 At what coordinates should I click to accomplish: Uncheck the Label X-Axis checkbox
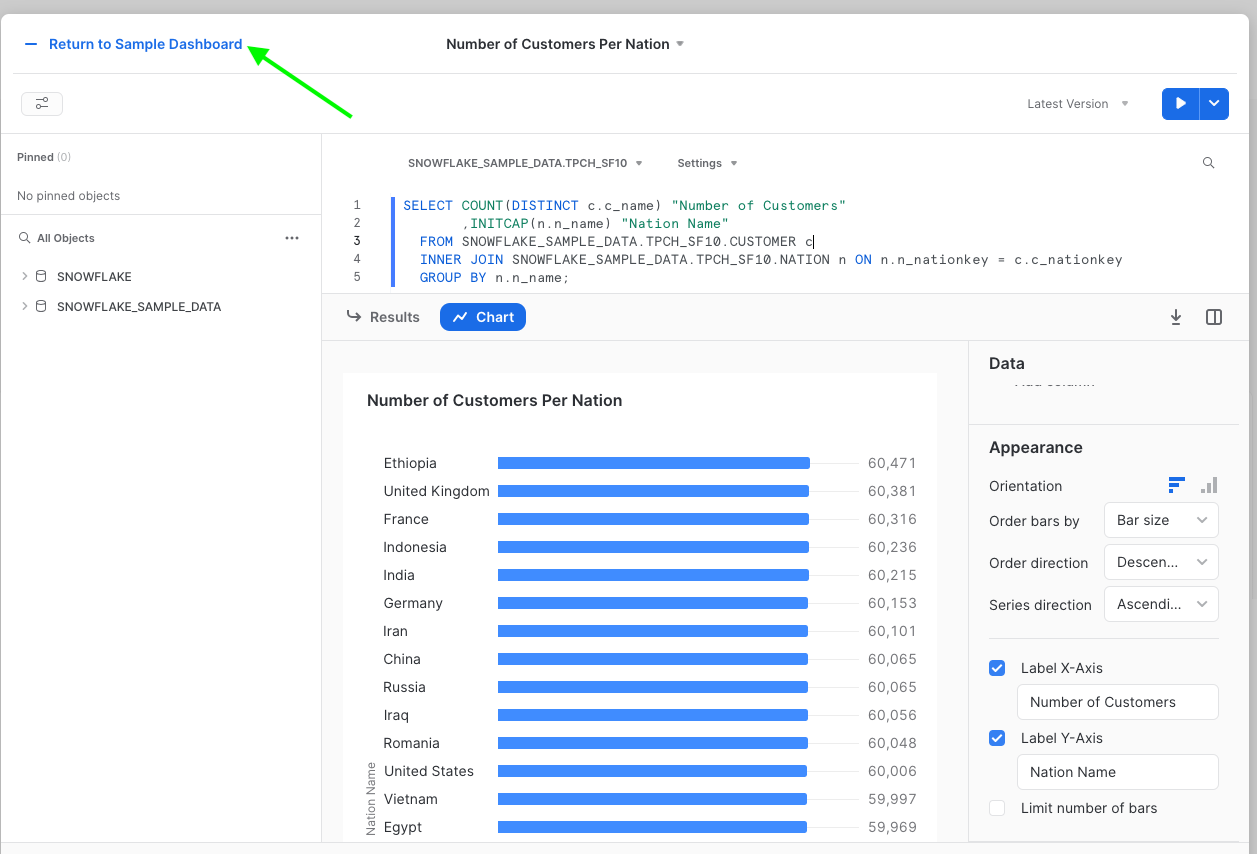click(997, 668)
